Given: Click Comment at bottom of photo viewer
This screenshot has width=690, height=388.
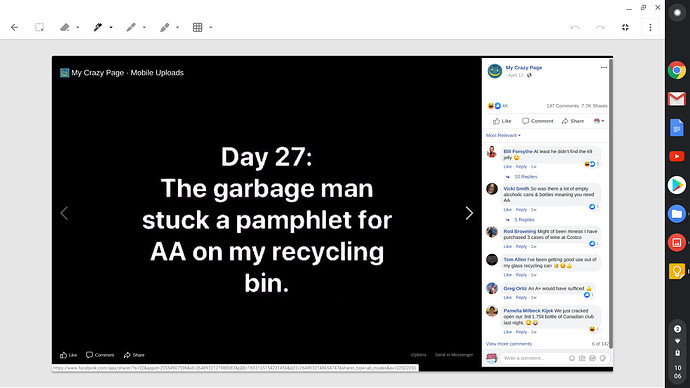Looking at the screenshot, I should point(100,355).
